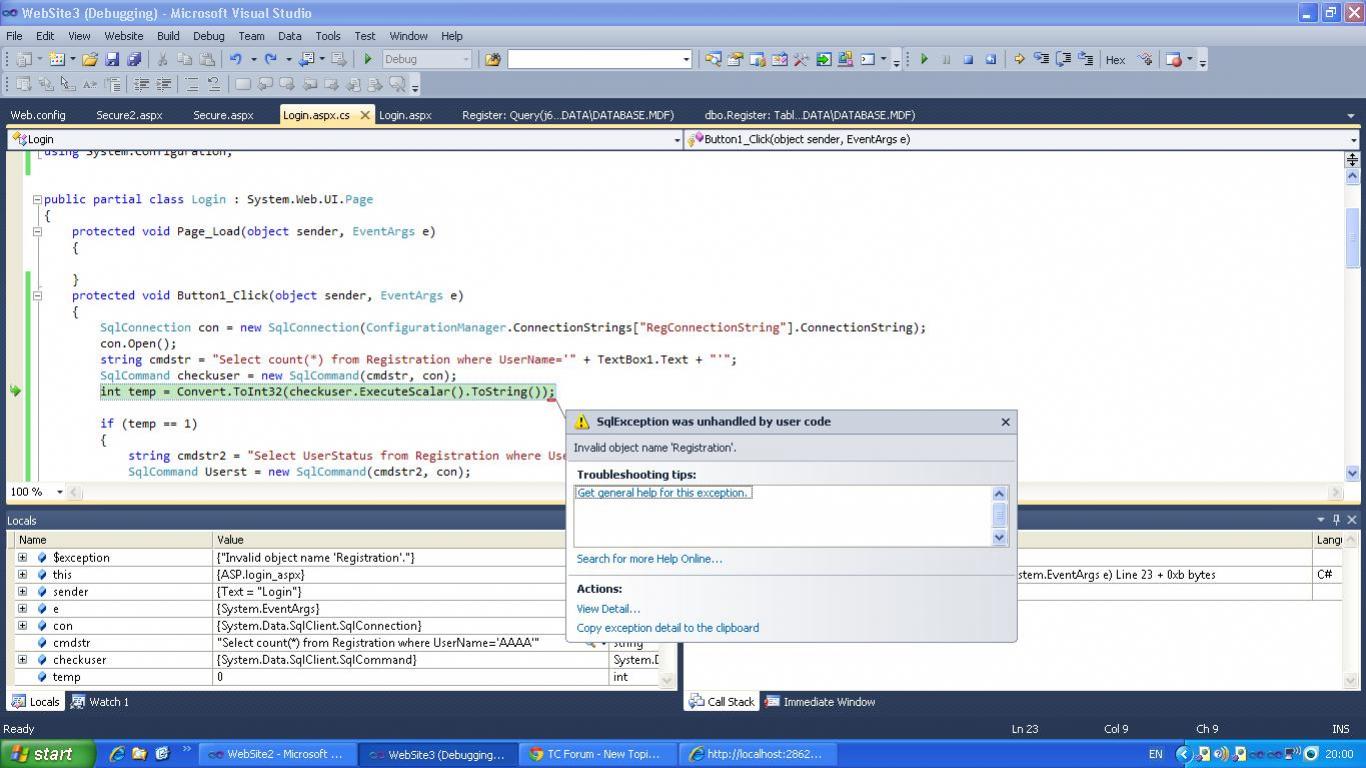The width and height of the screenshot is (1366, 768).
Task: Click the Undo arrow icon
Action: click(x=235, y=59)
